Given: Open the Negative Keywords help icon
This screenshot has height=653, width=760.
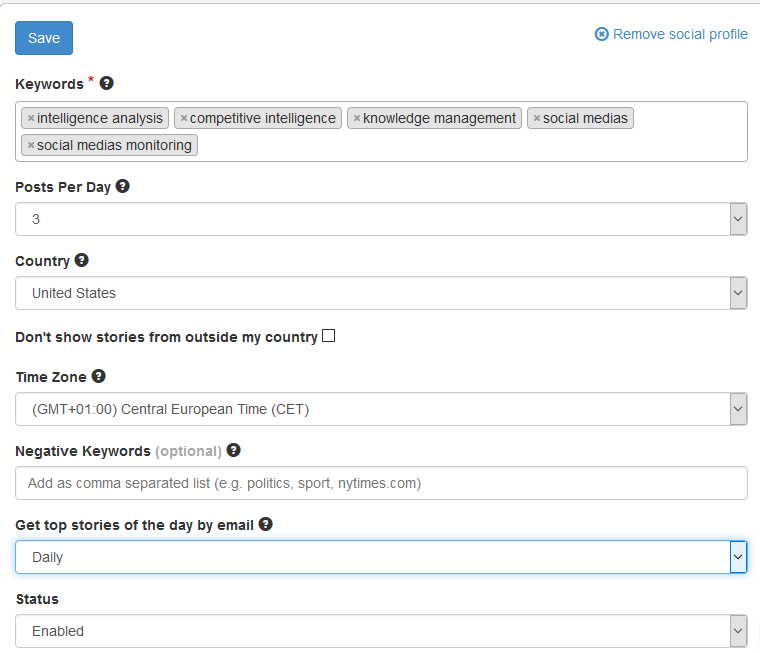Looking at the screenshot, I should click(234, 450).
